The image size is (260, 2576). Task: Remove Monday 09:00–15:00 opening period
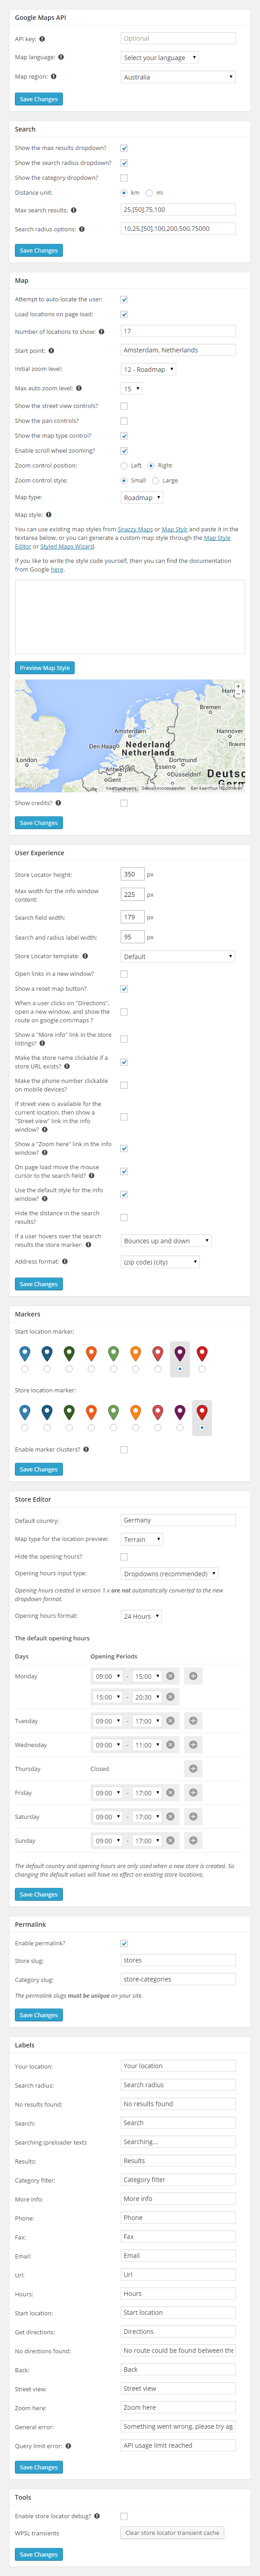(x=170, y=1676)
